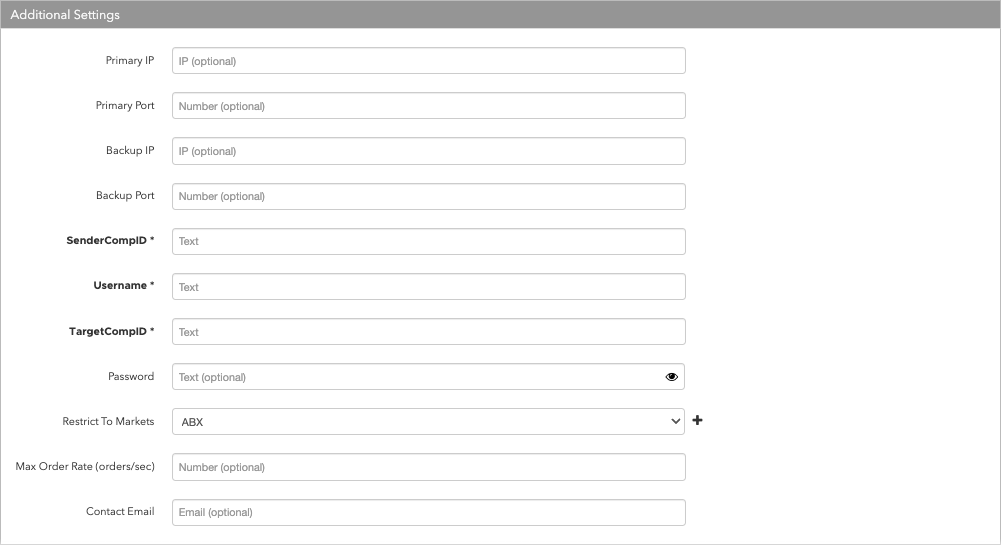Click the Contact Email input field
Image resolution: width=1001 pixels, height=545 pixels.
429,512
